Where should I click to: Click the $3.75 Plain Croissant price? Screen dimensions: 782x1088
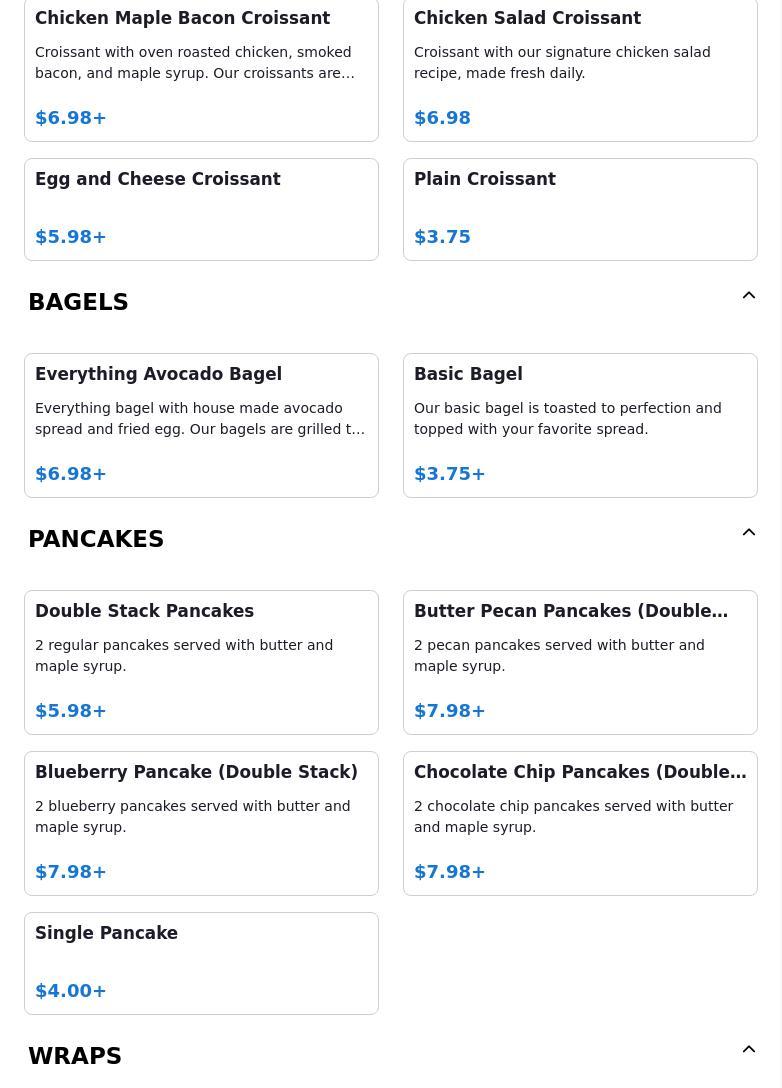pos(442,237)
